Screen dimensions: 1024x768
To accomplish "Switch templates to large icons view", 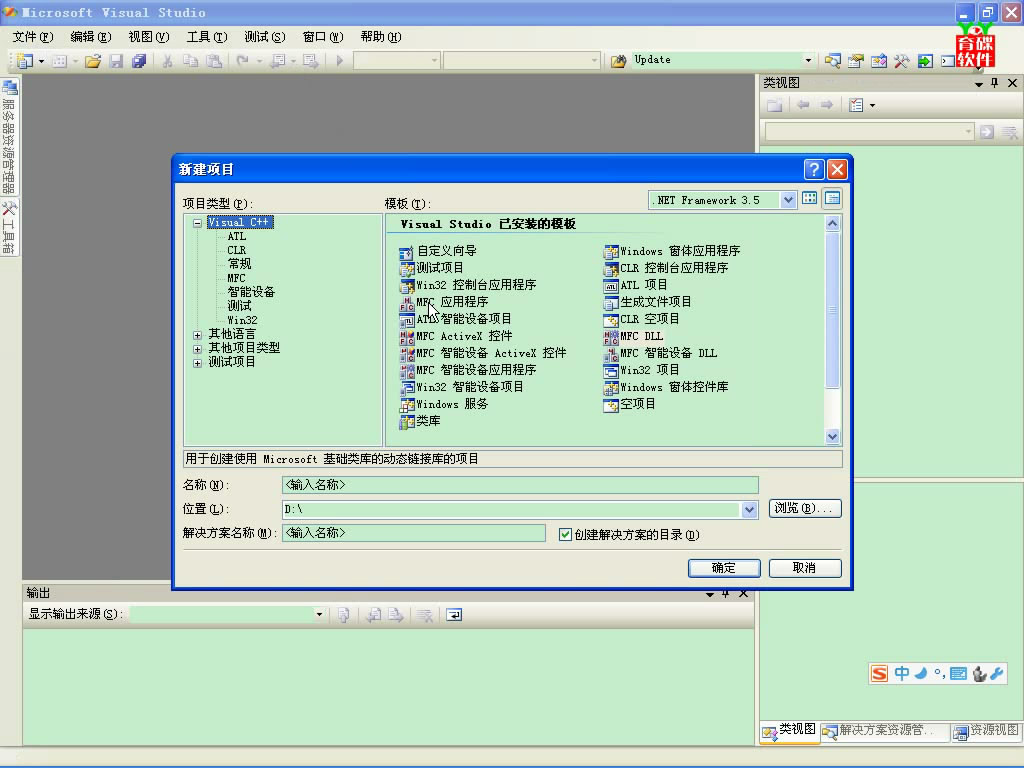I will (810, 199).
